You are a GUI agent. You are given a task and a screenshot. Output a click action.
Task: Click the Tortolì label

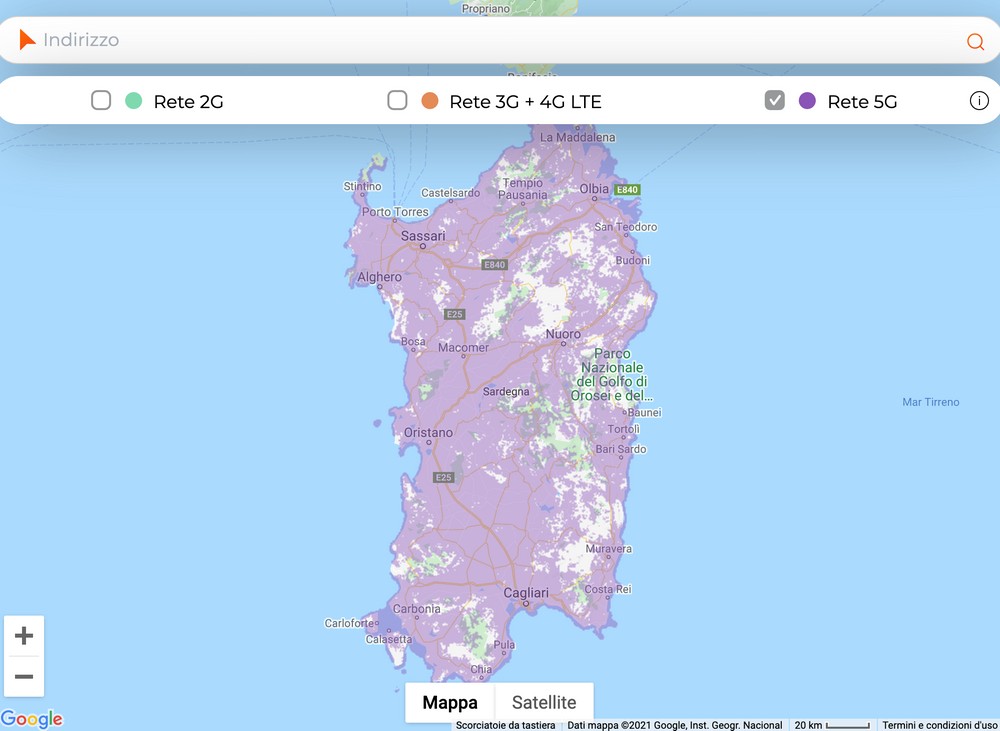[x=624, y=429]
